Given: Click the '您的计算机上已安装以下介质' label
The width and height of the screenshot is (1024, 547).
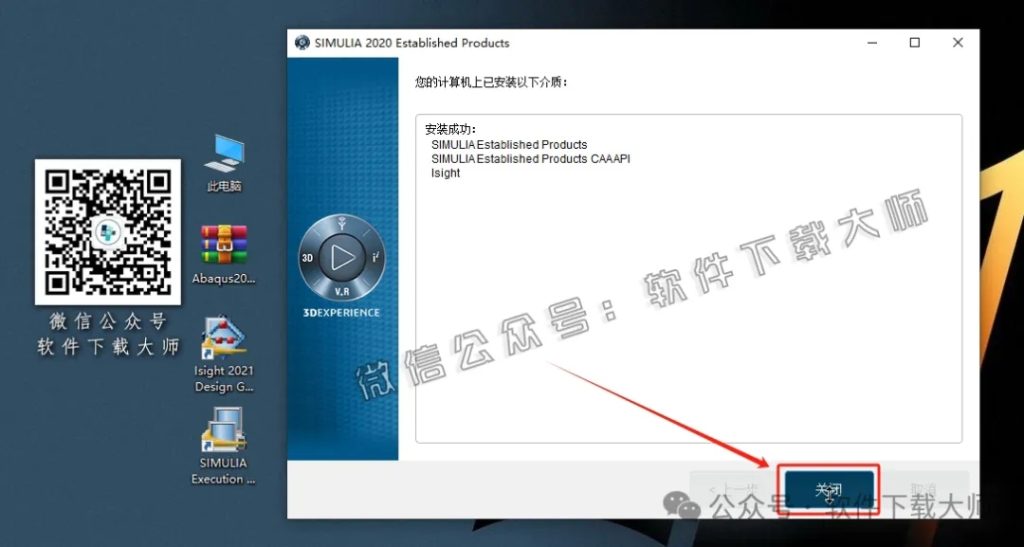Looking at the screenshot, I should coord(491,82).
